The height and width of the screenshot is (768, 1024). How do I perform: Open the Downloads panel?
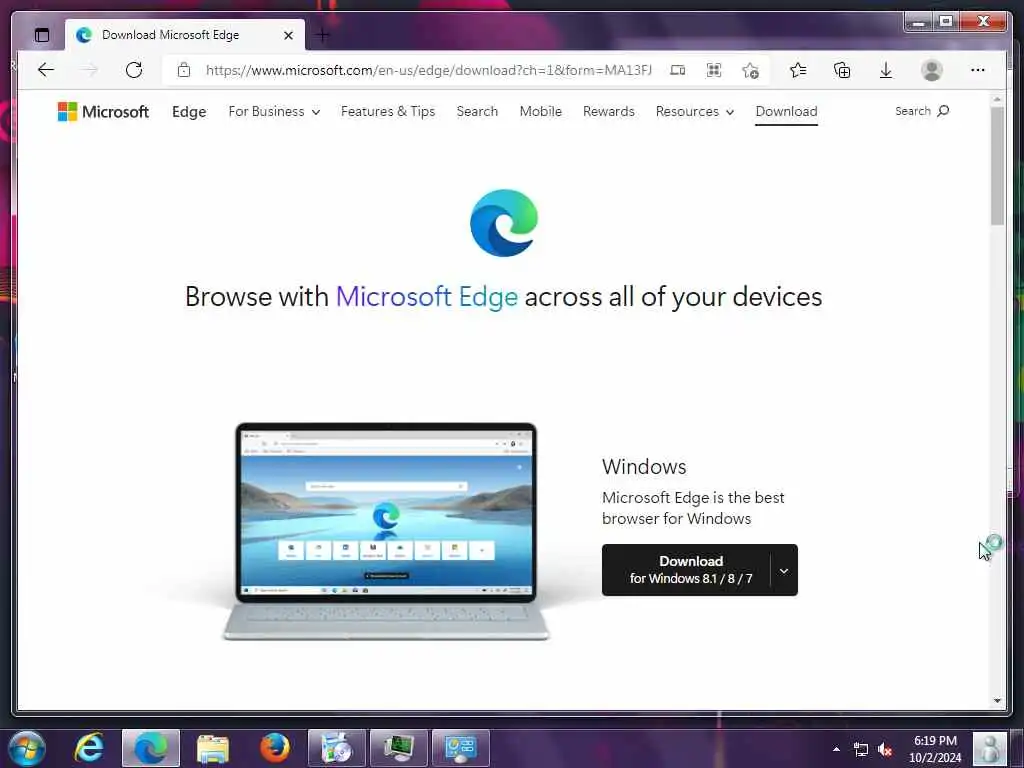(886, 70)
